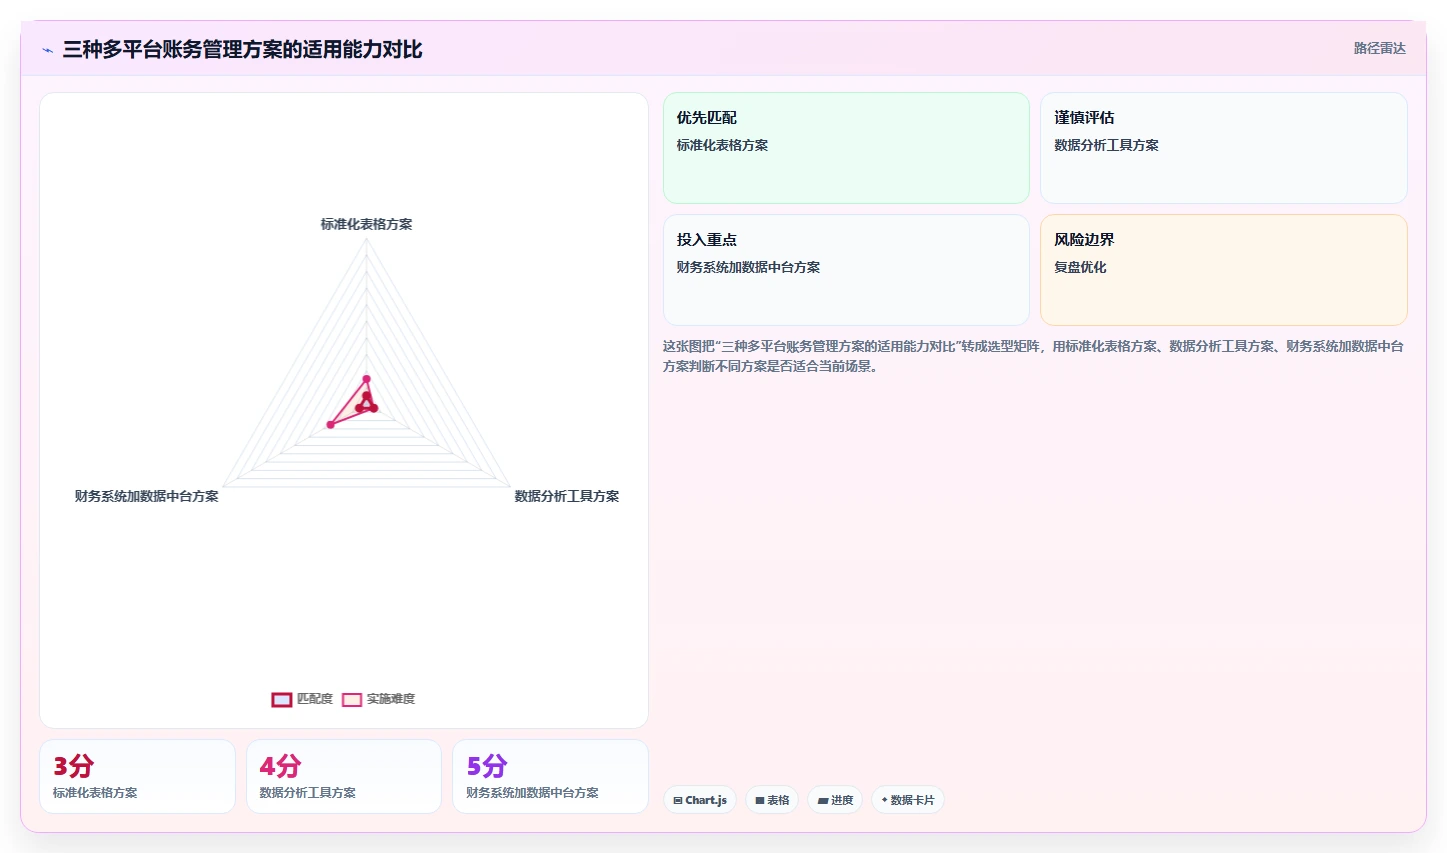Select the 4分 数据分析工具方案 stat card
The width and height of the screenshot is (1447, 853).
343,777
